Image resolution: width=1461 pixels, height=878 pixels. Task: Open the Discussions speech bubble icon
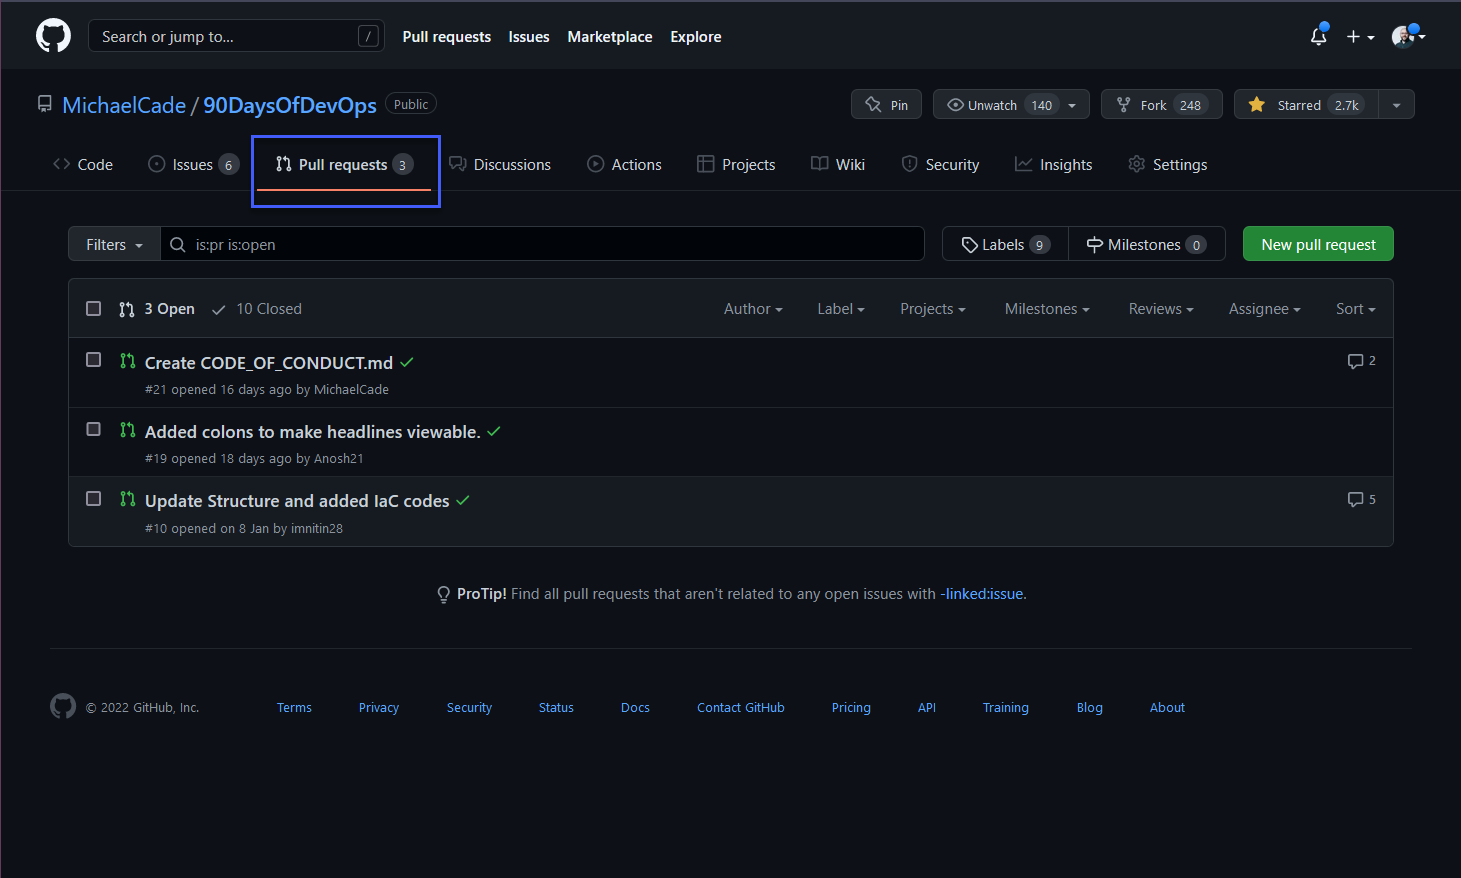458,163
